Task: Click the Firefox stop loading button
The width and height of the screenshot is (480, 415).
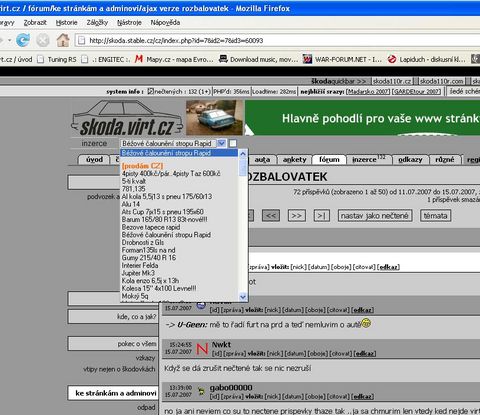Action: (43, 40)
